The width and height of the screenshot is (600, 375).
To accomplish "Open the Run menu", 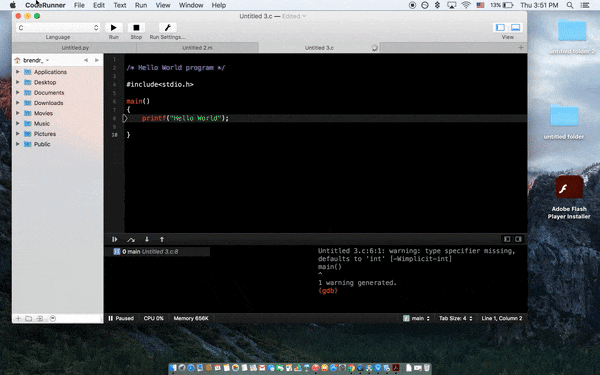I will tap(141, 5).
